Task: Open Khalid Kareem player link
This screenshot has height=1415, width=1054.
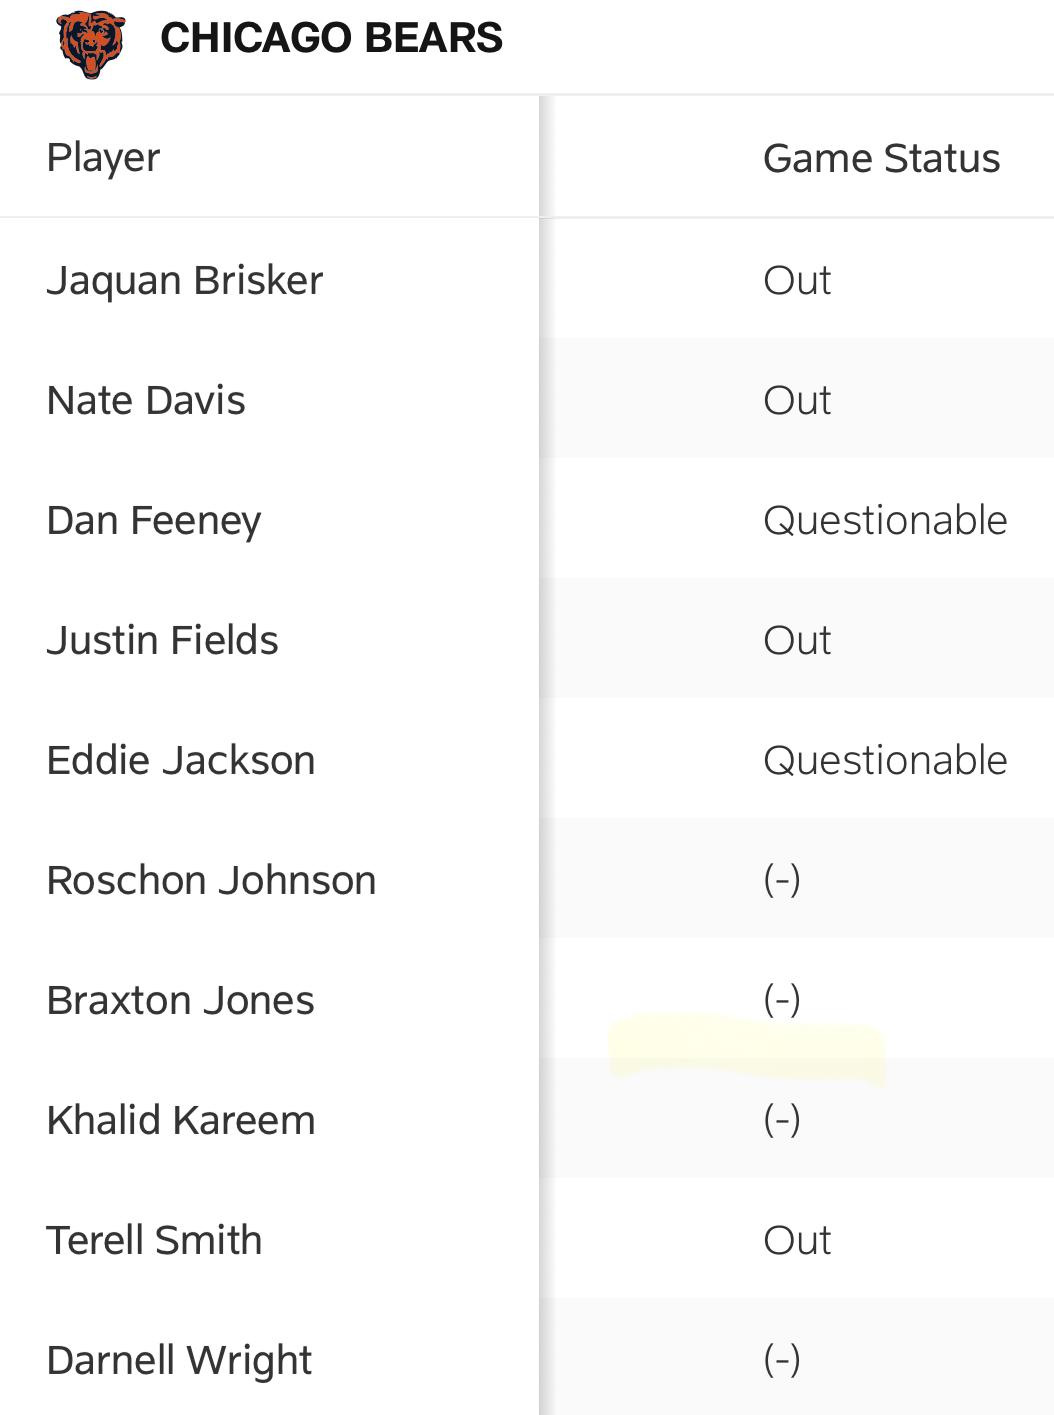Action: pos(181,1120)
